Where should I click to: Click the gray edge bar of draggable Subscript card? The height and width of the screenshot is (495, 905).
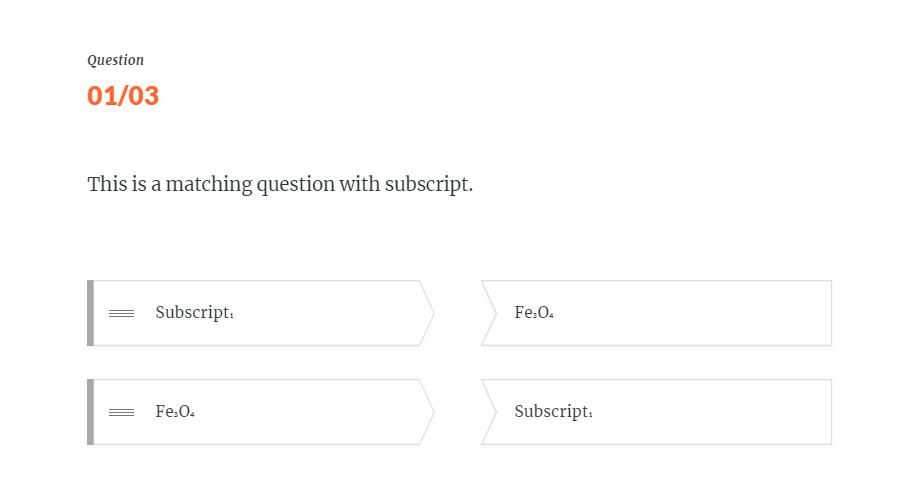pos(90,313)
